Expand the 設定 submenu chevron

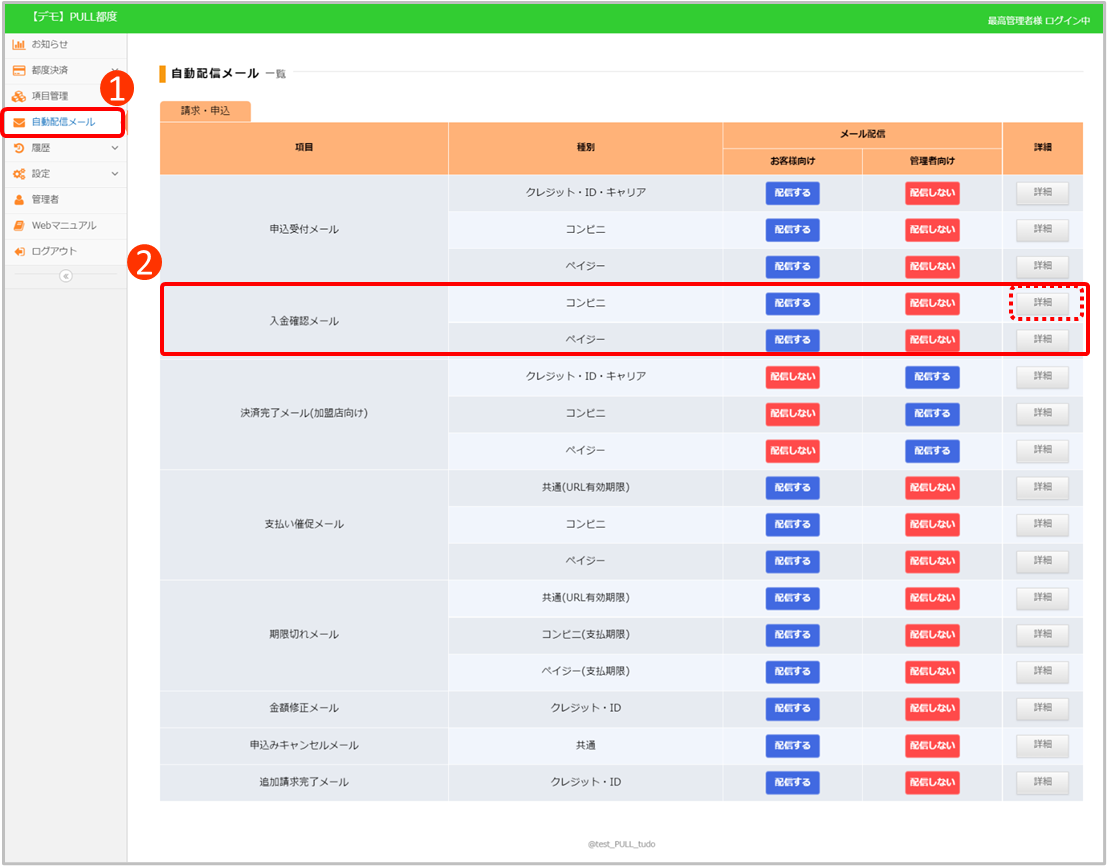(114, 174)
